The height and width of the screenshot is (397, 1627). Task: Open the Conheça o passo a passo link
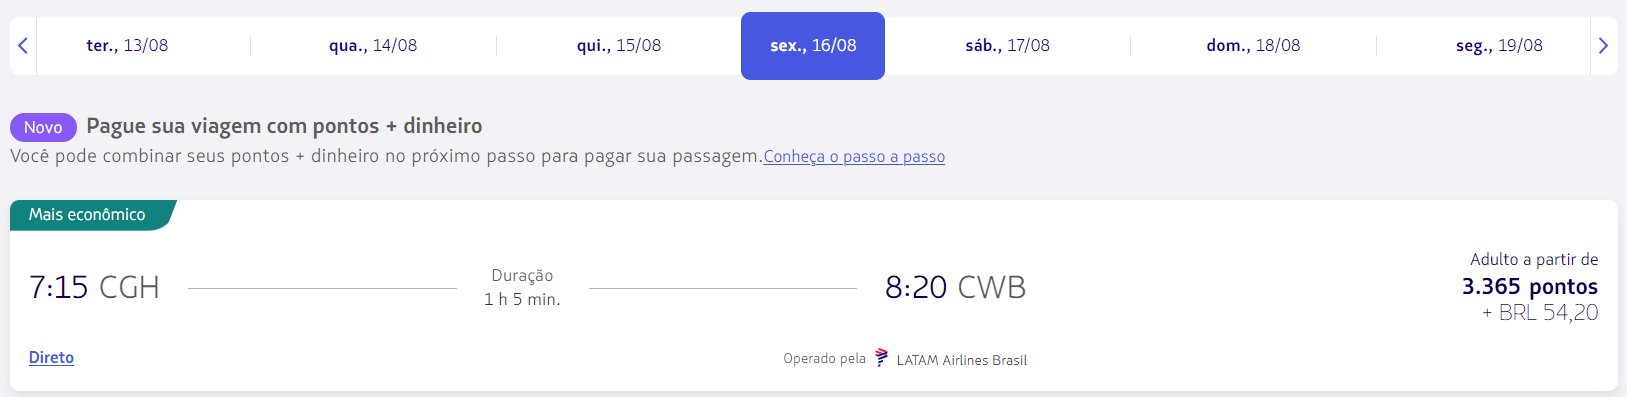click(x=854, y=157)
